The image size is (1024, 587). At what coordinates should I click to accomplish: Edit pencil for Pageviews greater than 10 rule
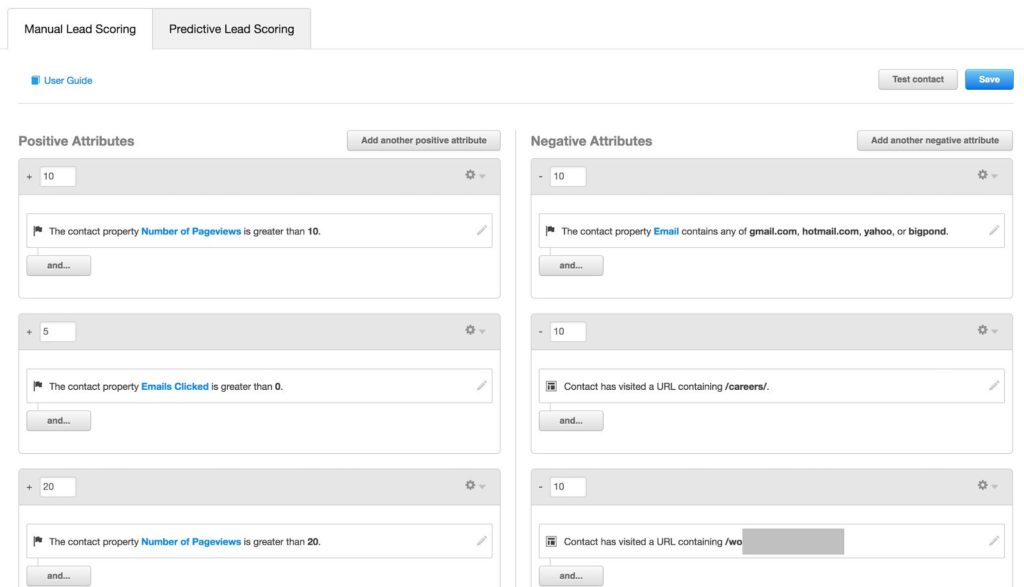click(x=481, y=230)
